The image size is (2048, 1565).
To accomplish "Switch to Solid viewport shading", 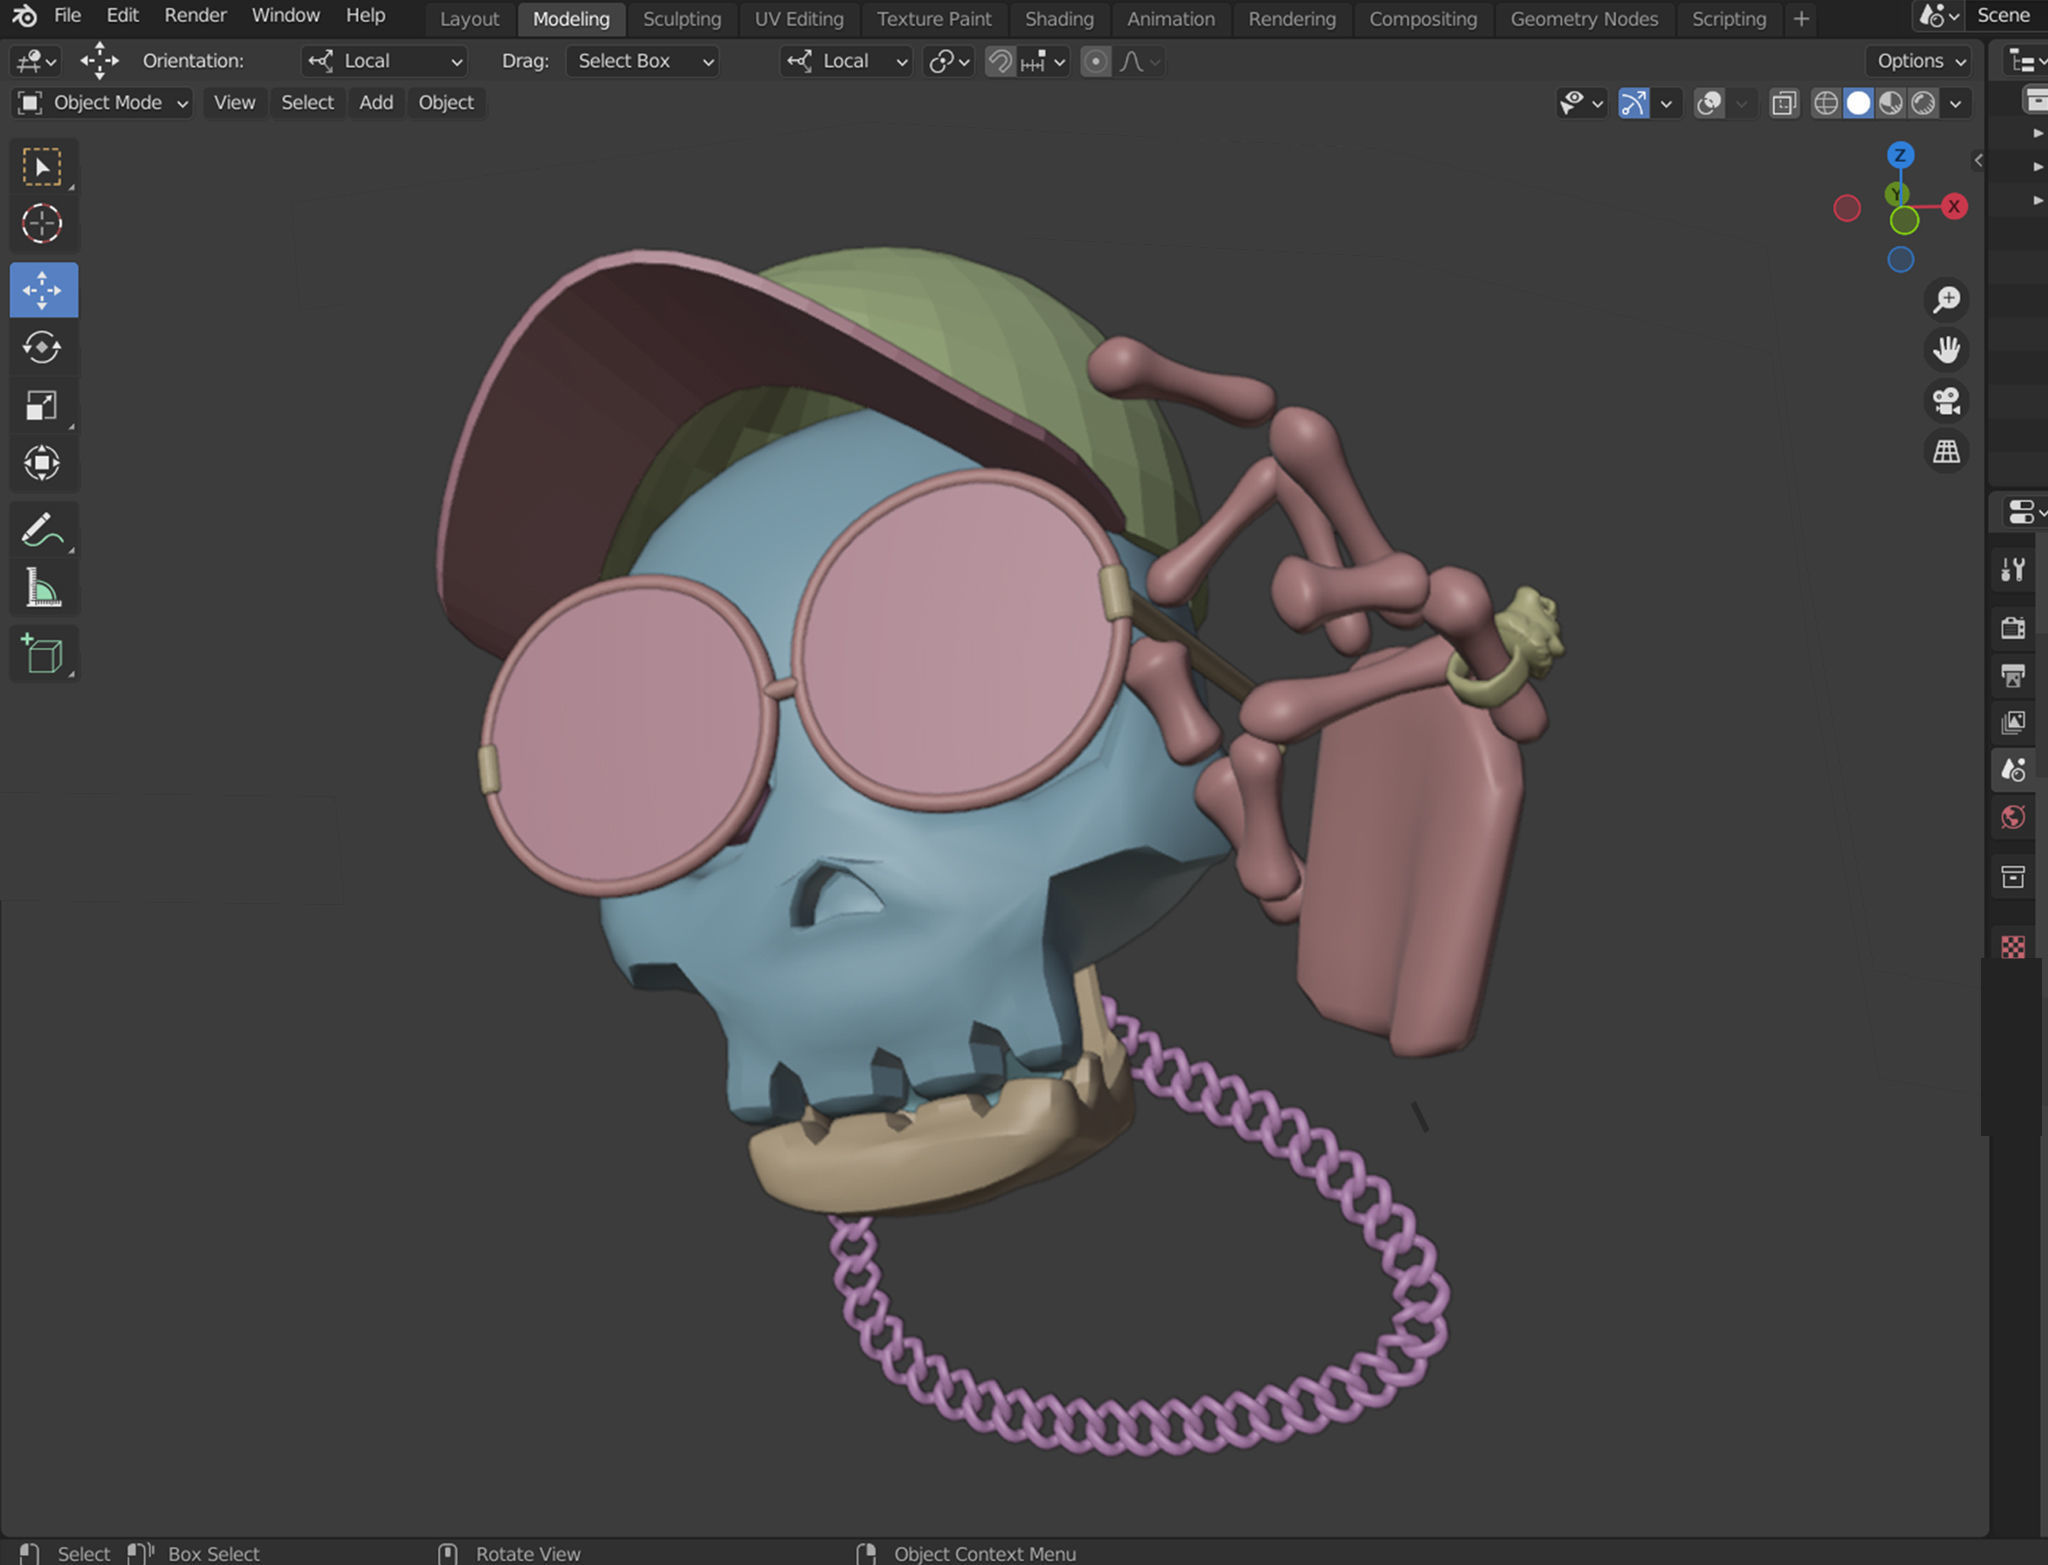I will pos(1858,103).
